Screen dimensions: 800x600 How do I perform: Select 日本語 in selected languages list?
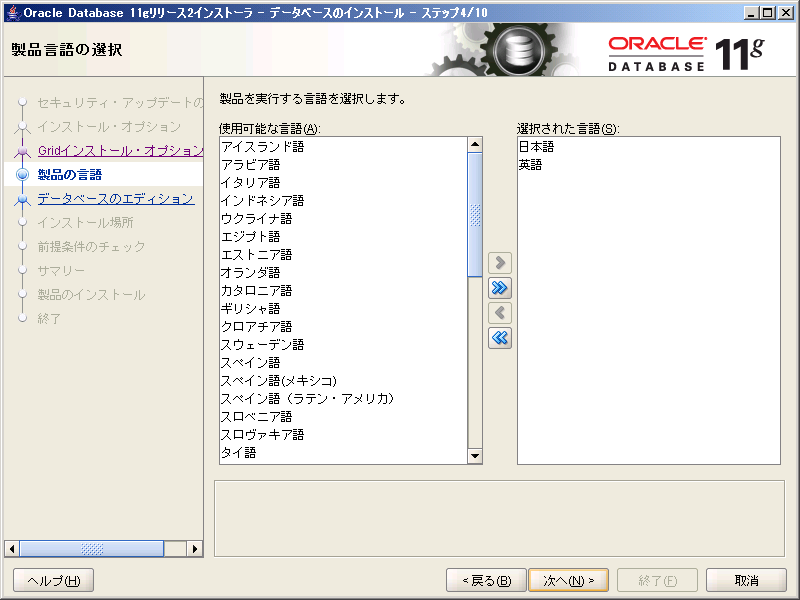(x=537, y=147)
